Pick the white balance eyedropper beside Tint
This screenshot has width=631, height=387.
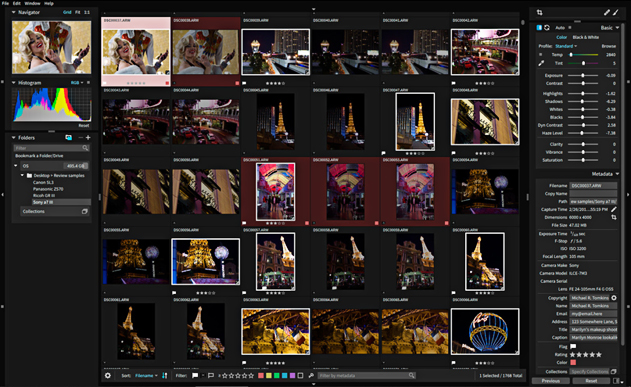541,63
